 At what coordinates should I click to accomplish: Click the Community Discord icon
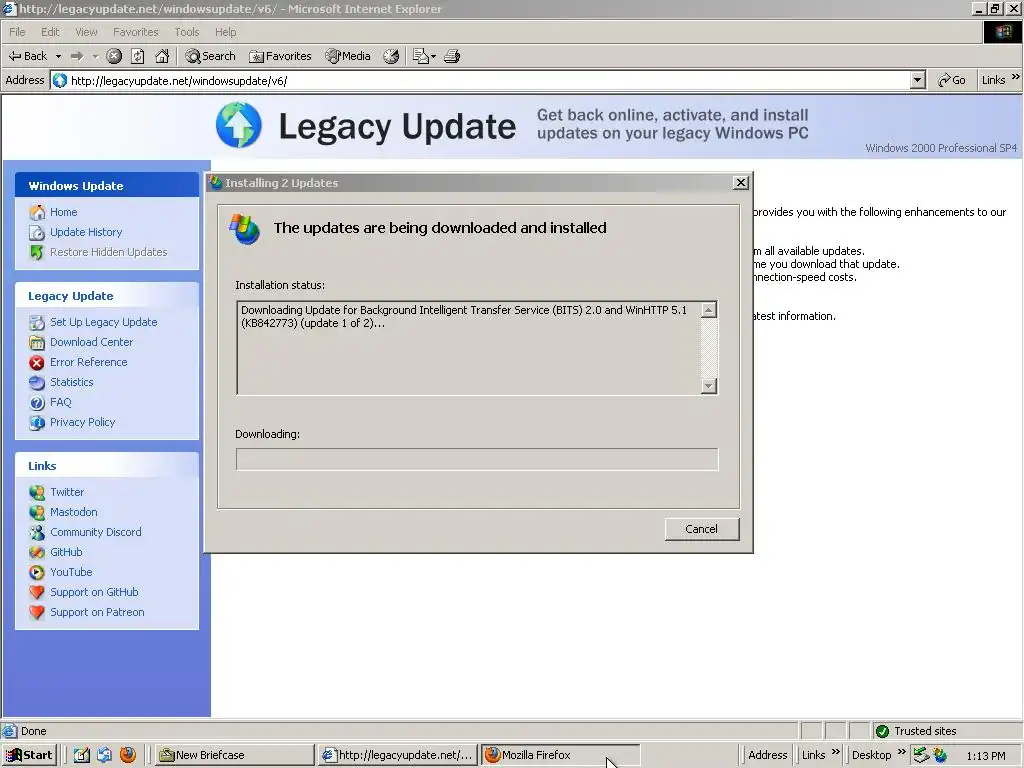(x=37, y=532)
